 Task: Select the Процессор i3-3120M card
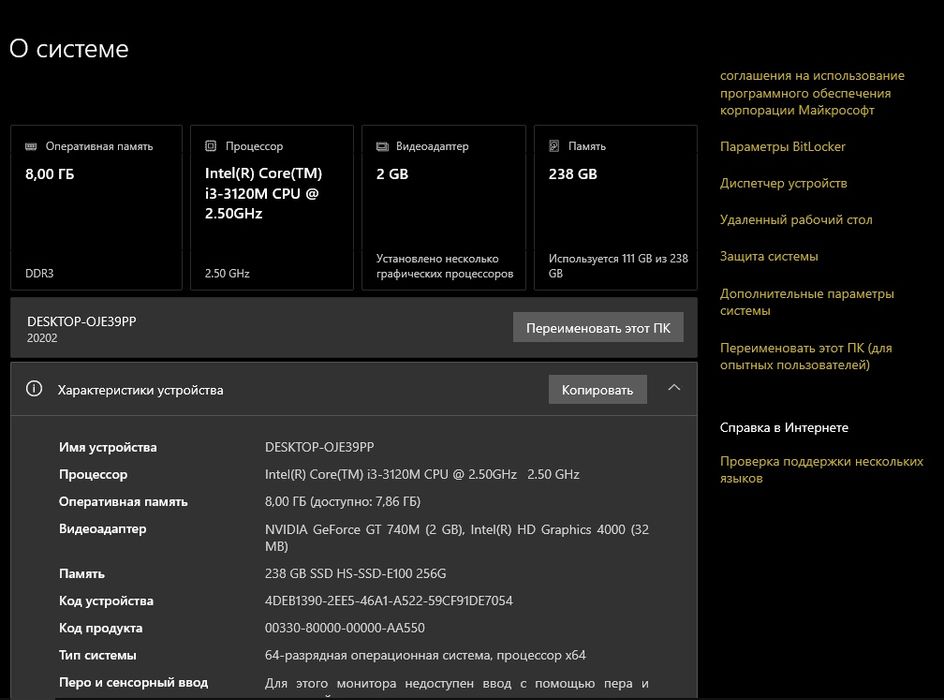coord(272,208)
